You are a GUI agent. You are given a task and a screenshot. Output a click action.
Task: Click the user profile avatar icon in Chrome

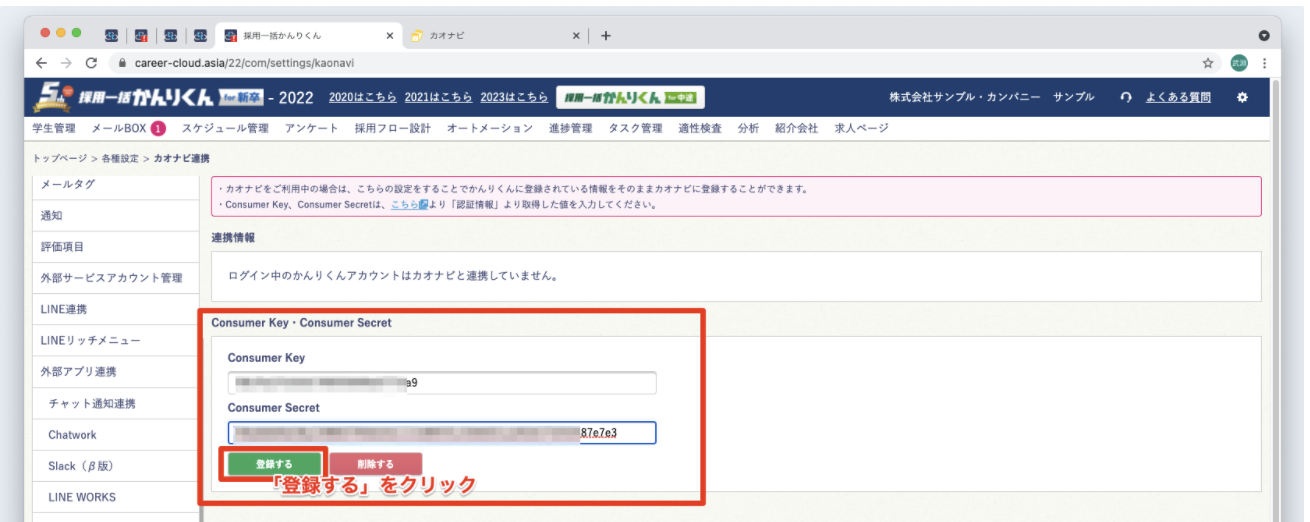1238,62
